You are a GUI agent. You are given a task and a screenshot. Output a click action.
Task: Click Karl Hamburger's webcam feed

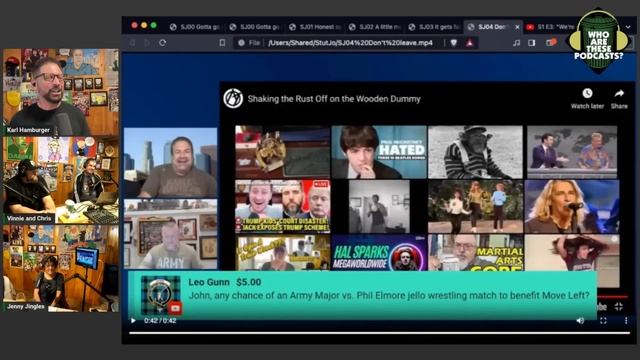[x=61, y=92]
